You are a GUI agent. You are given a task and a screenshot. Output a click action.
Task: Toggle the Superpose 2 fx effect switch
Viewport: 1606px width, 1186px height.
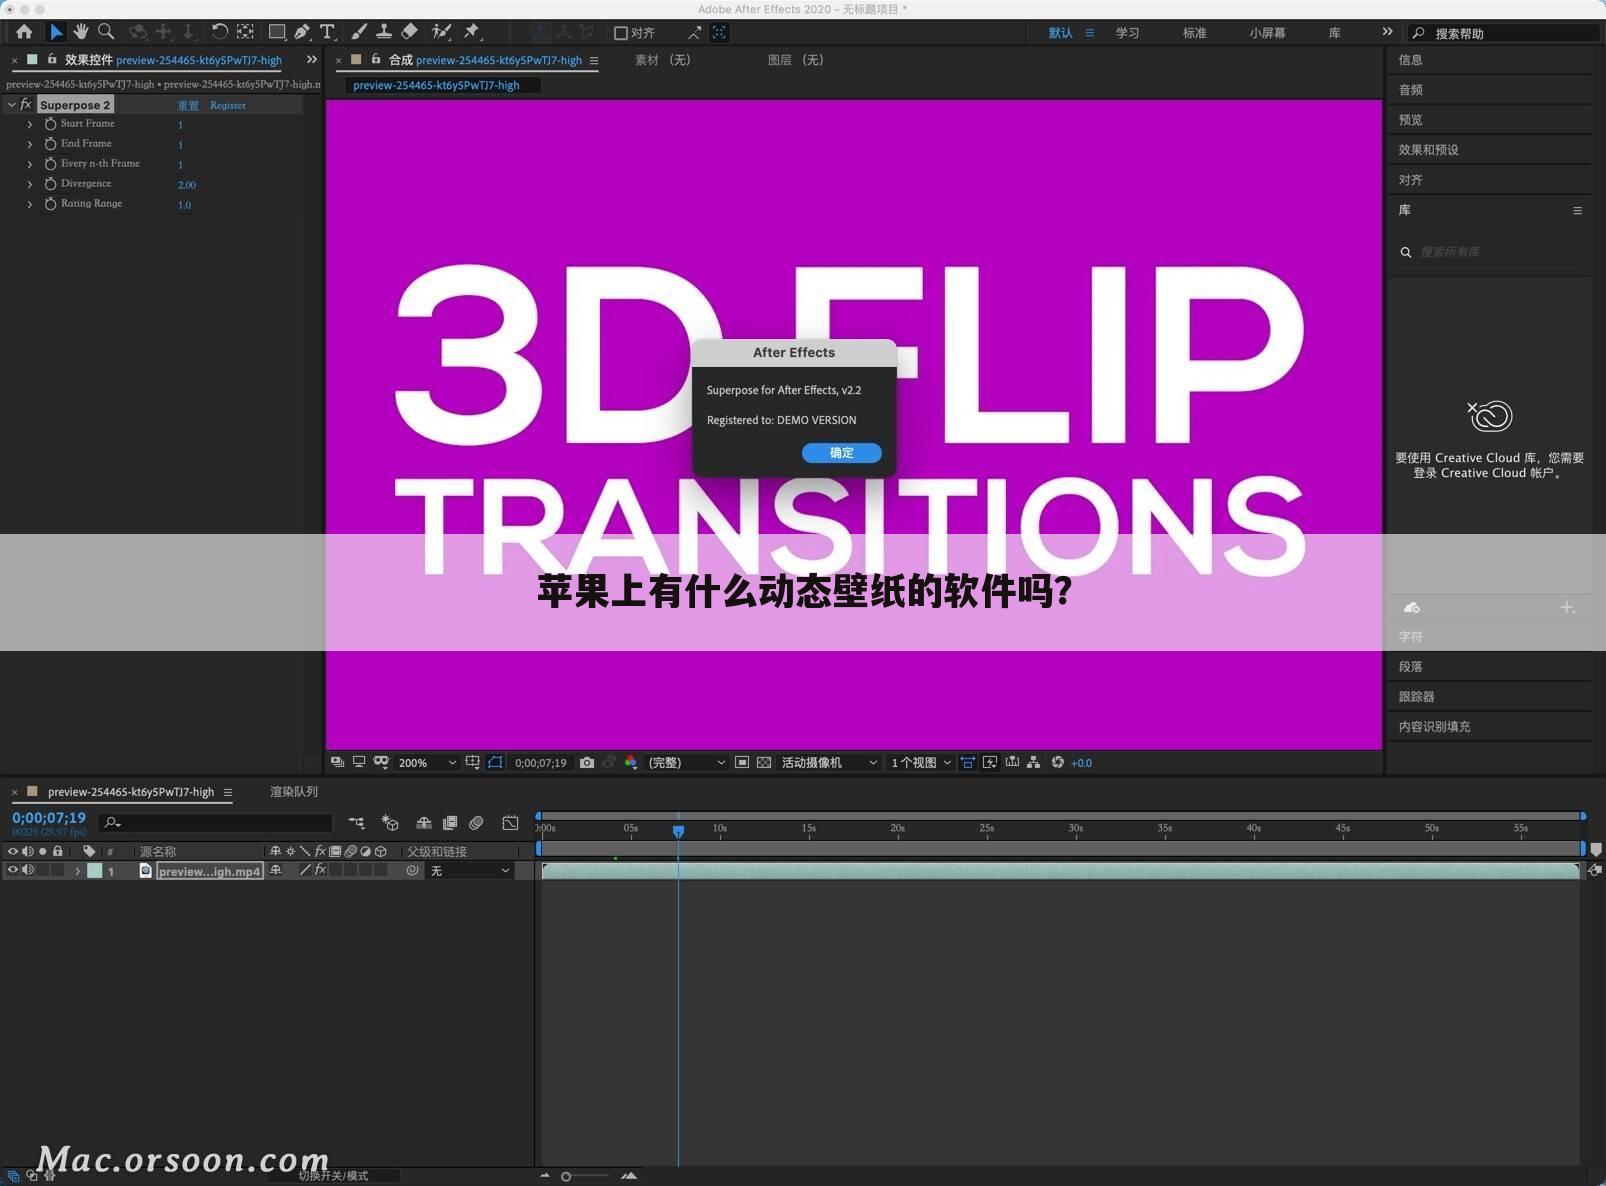point(26,104)
